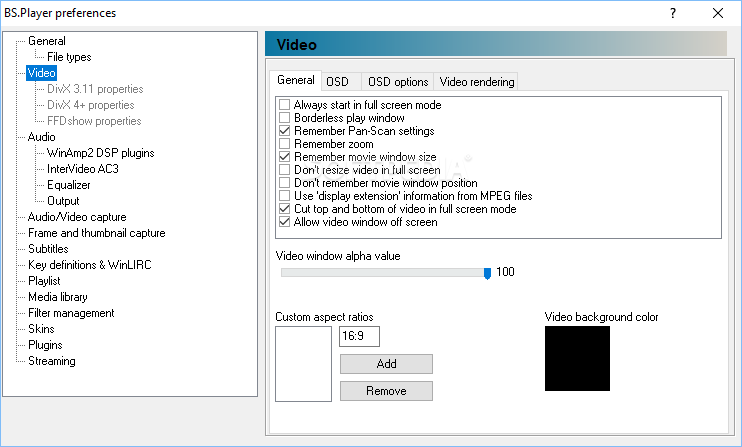Uncheck Cut top and bottom of video
This screenshot has height=447, width=742.
284,209
